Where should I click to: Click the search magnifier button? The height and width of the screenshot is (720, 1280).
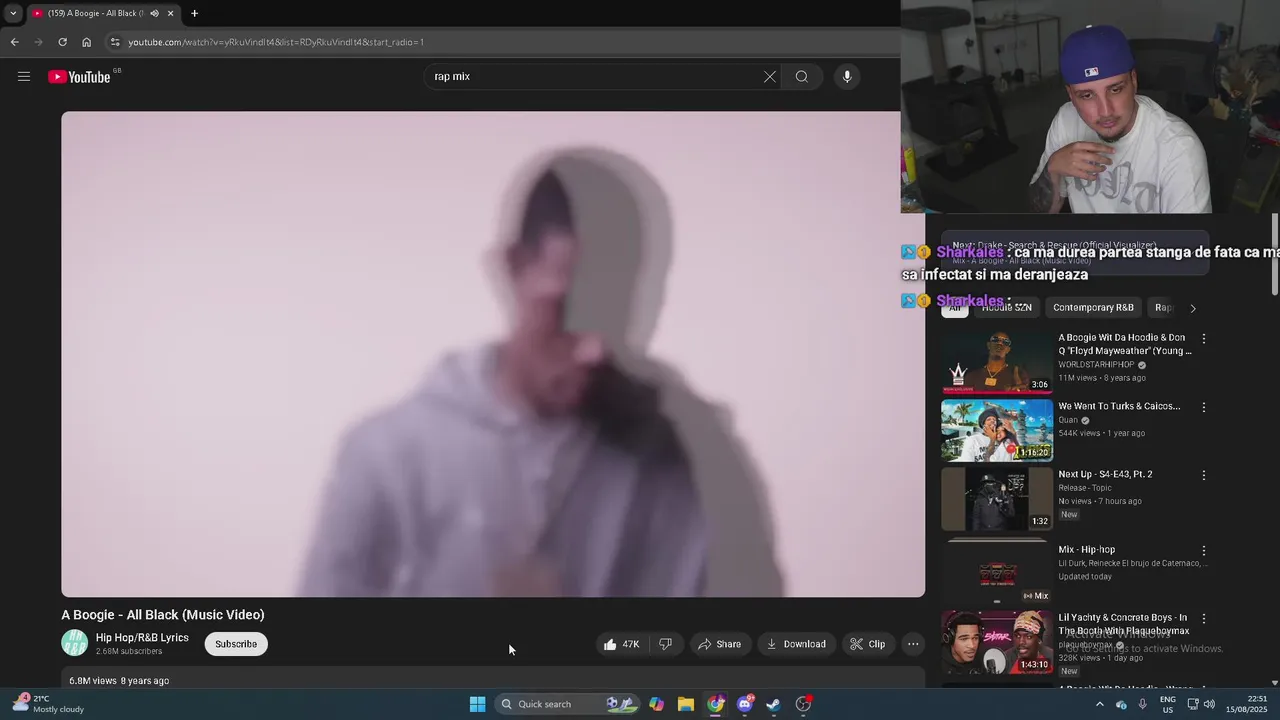coord(802,77)
